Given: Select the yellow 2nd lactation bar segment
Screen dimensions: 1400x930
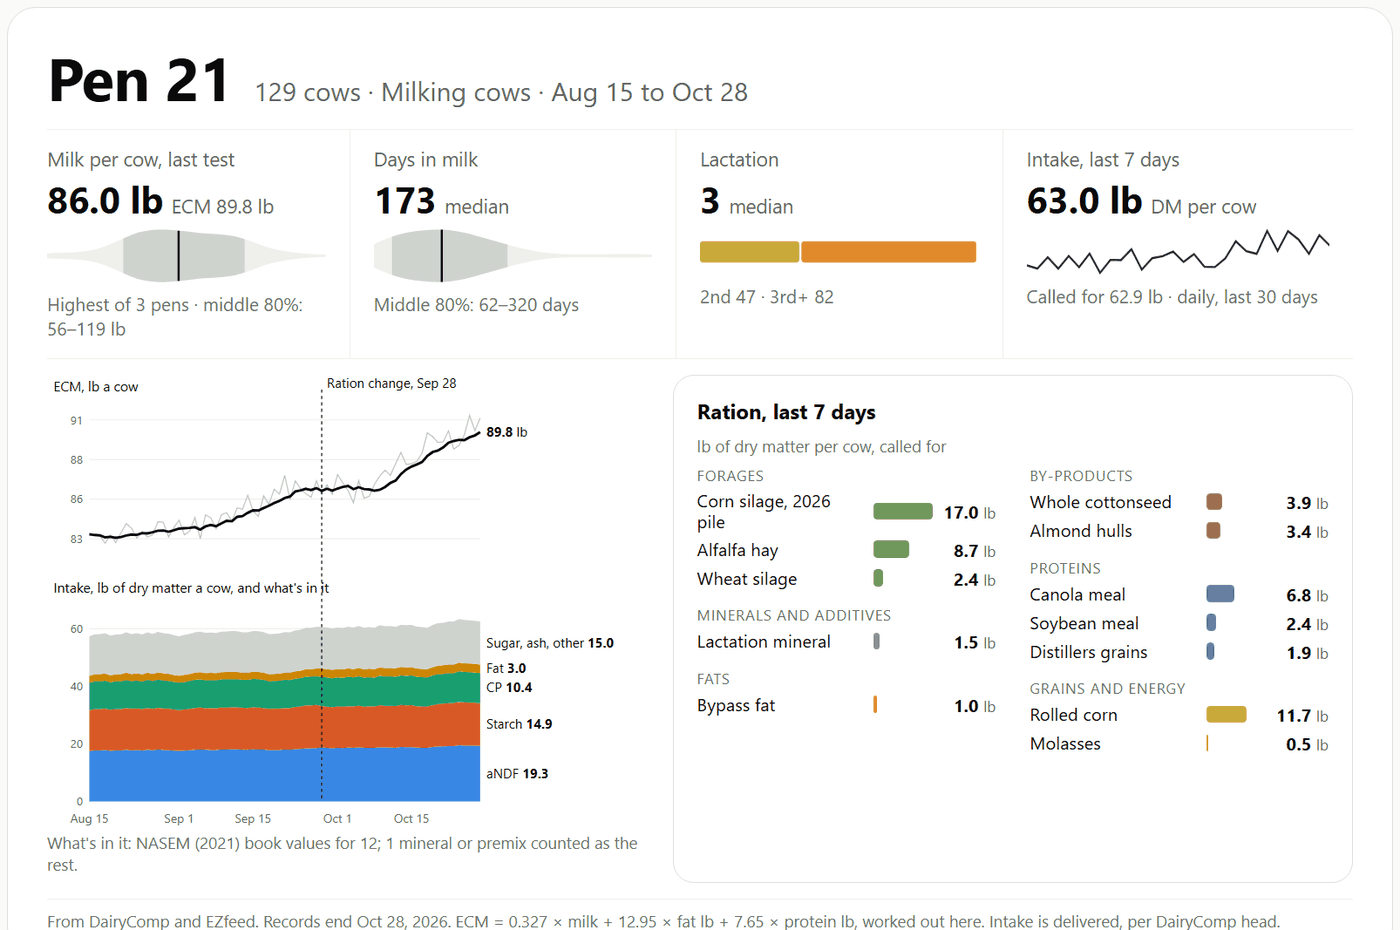Looking at the screenshot, I should pyautogui.click(x=749, y=252).
